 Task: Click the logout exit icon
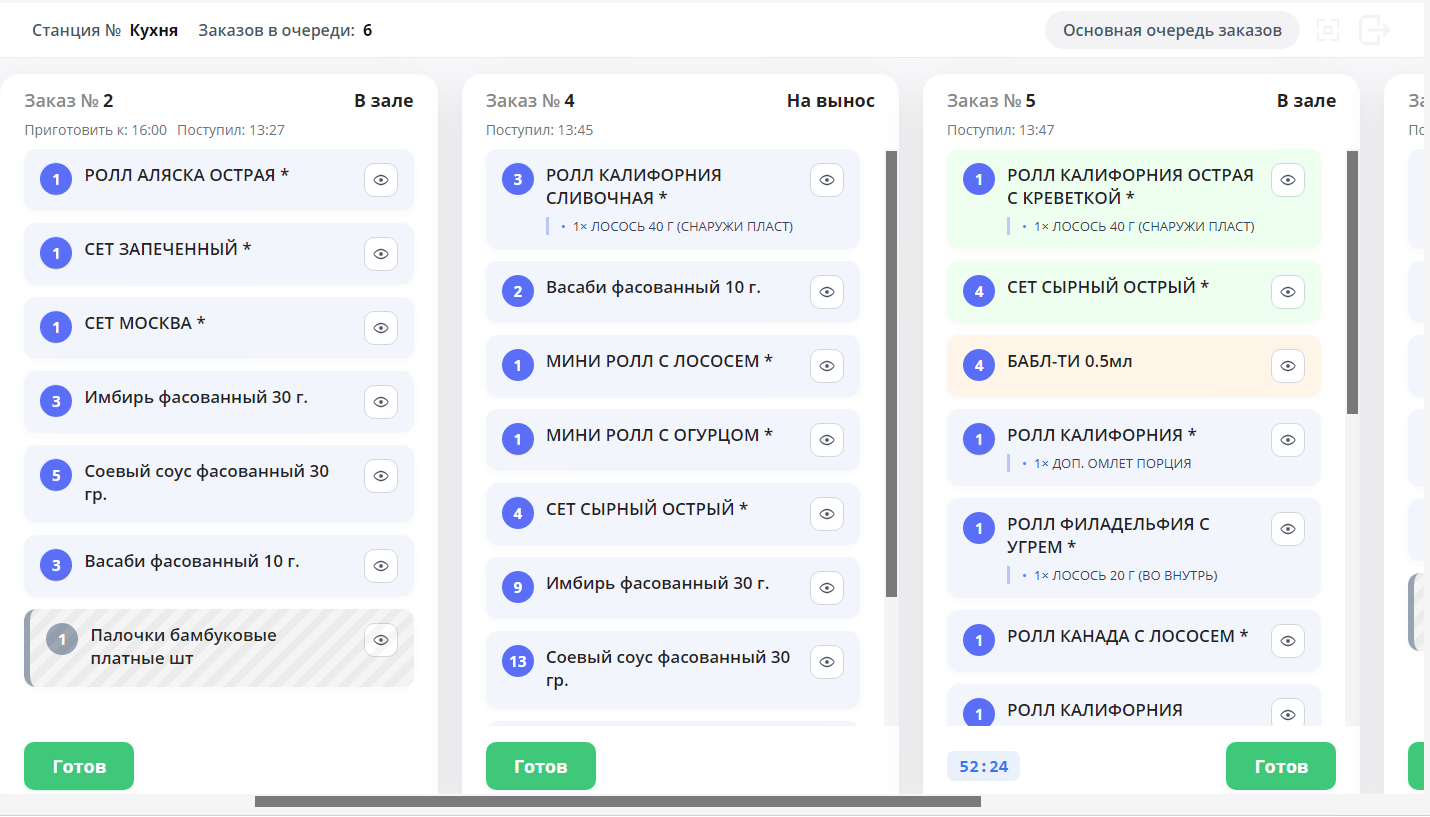pos(1375,30)
